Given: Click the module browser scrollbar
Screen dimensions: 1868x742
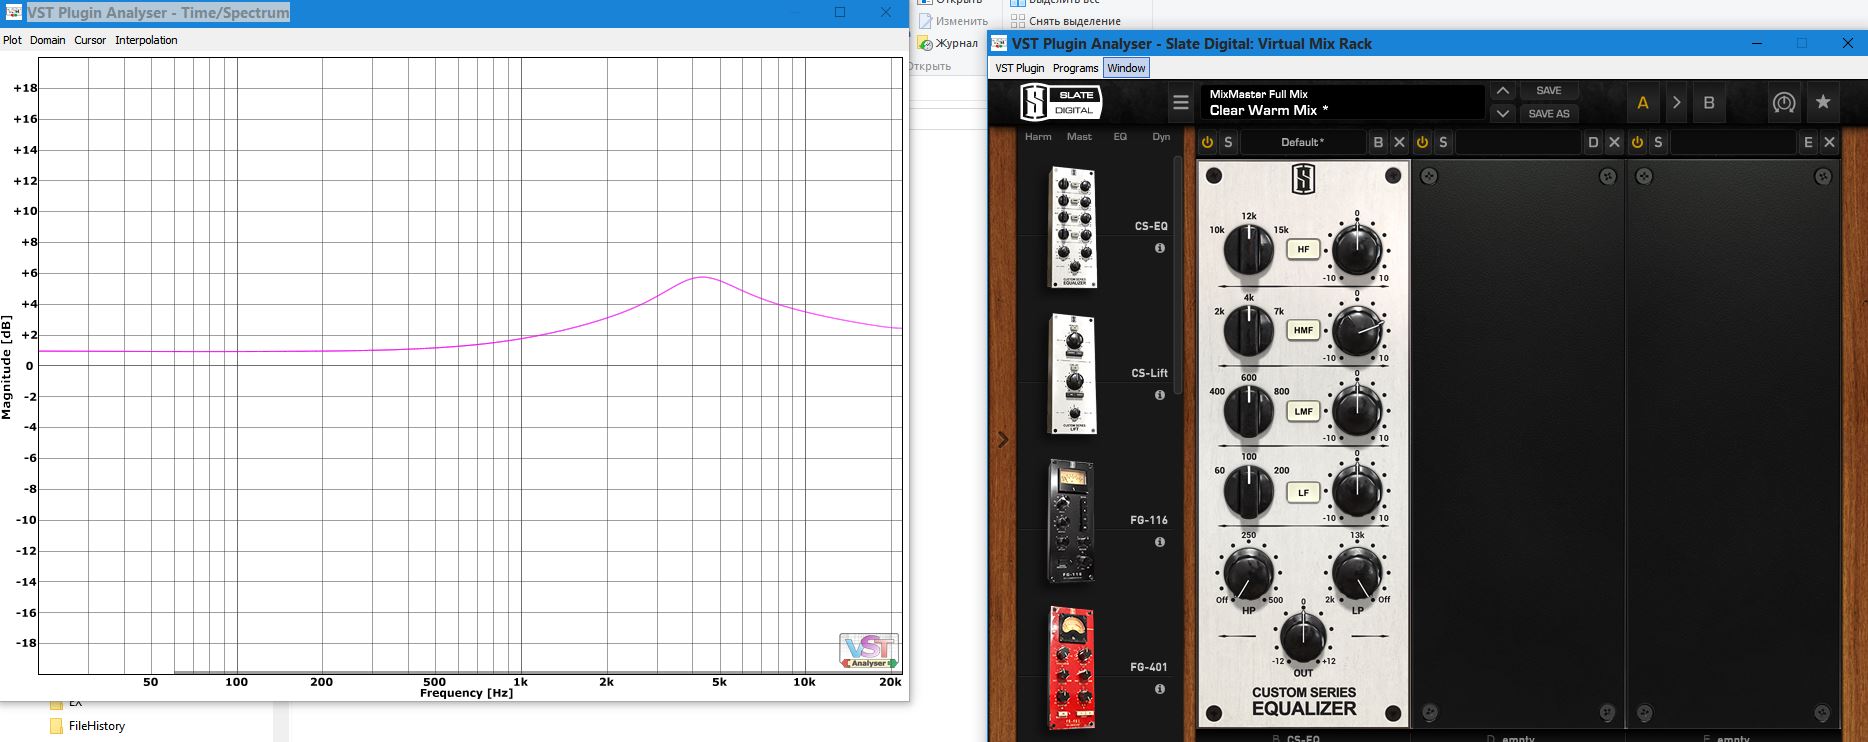Looking at the screenshot, I should click(x=1177, y=275).
